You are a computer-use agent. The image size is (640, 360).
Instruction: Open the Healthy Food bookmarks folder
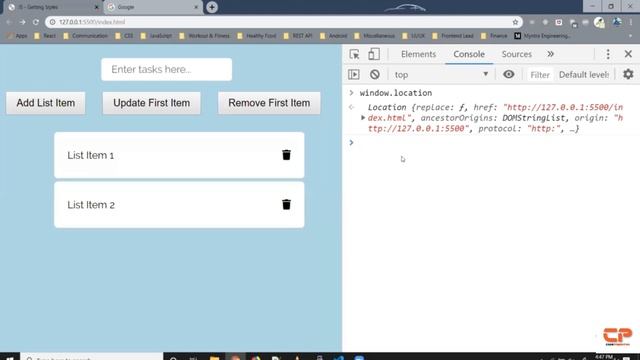tap(257, 36)
